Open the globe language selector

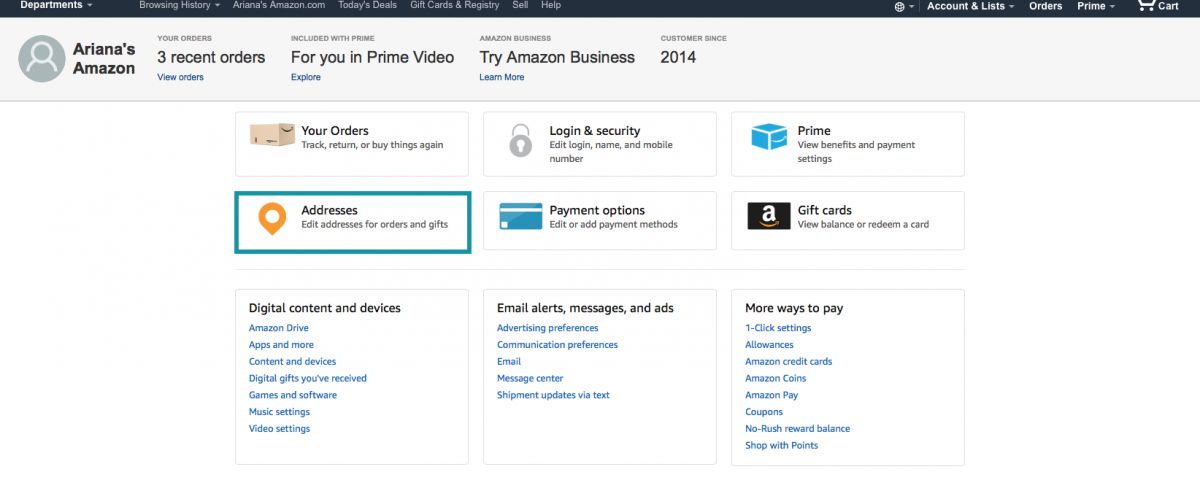[x=903, y=6]
